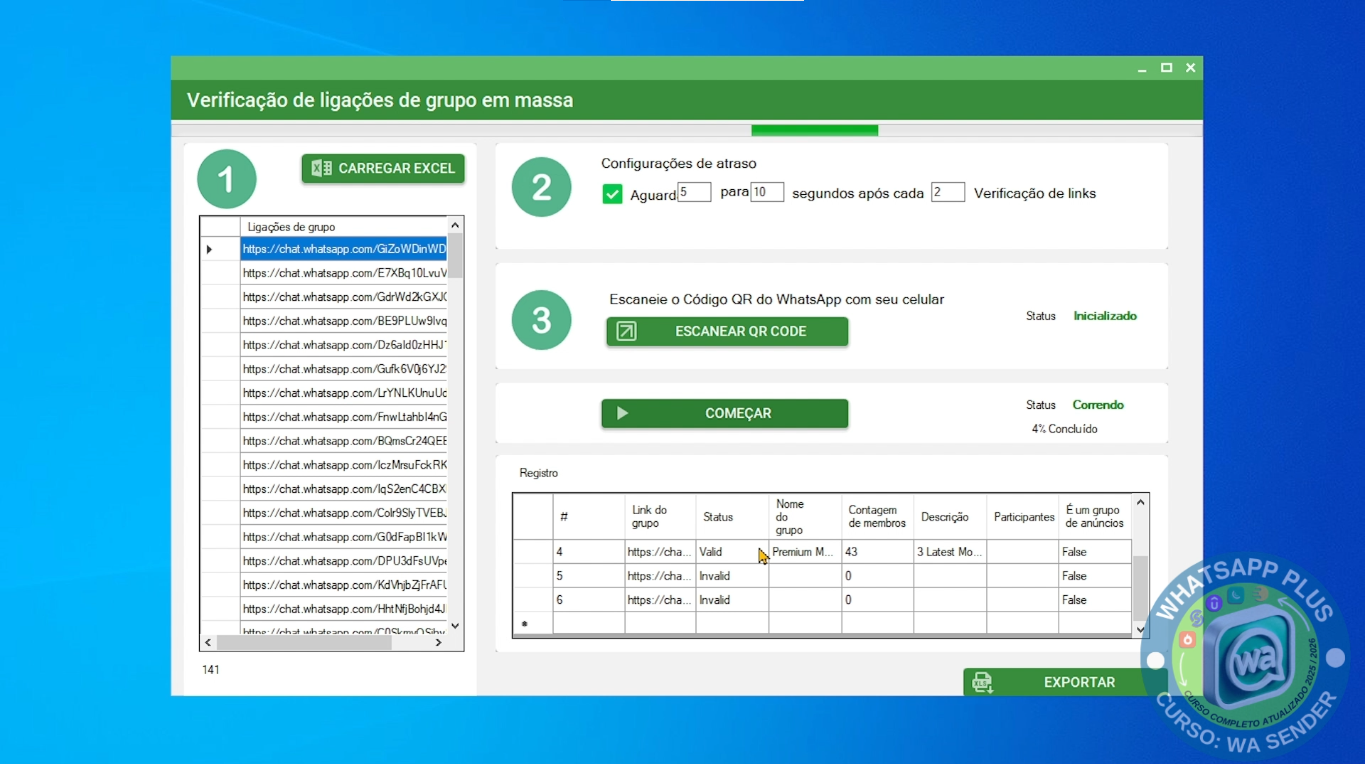The width and height of the screenshot is (1365, 764).
Task: Click the step 3 circle icon
Action: pos(541,320)
